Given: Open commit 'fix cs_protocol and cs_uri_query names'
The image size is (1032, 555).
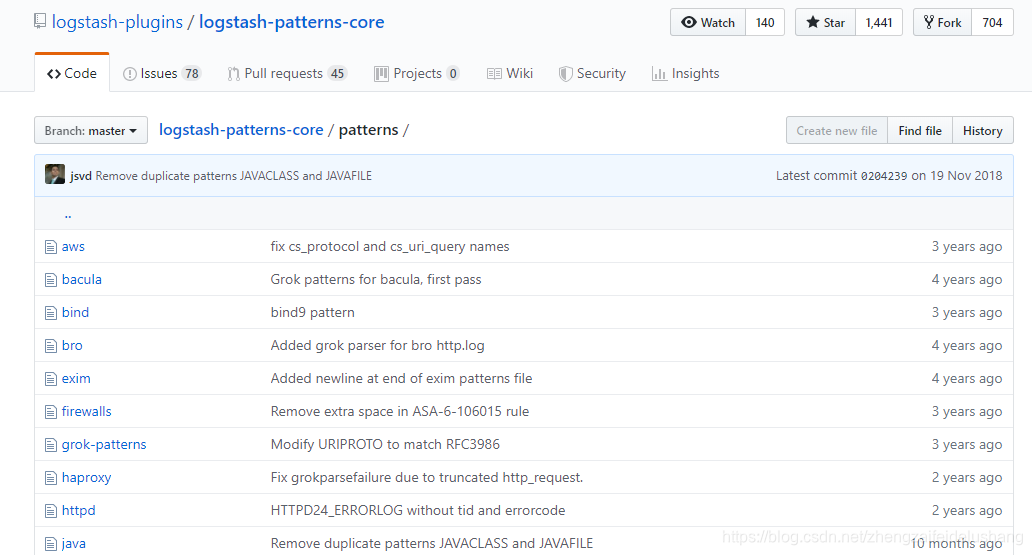Looking at the screenshot, I should [390, 247].
